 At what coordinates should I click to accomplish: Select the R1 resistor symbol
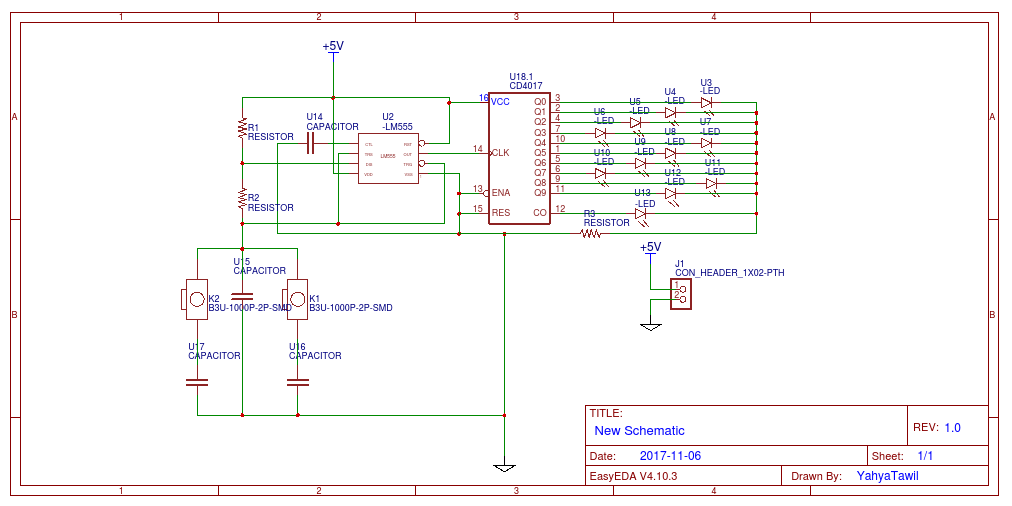tap(242, 128)
